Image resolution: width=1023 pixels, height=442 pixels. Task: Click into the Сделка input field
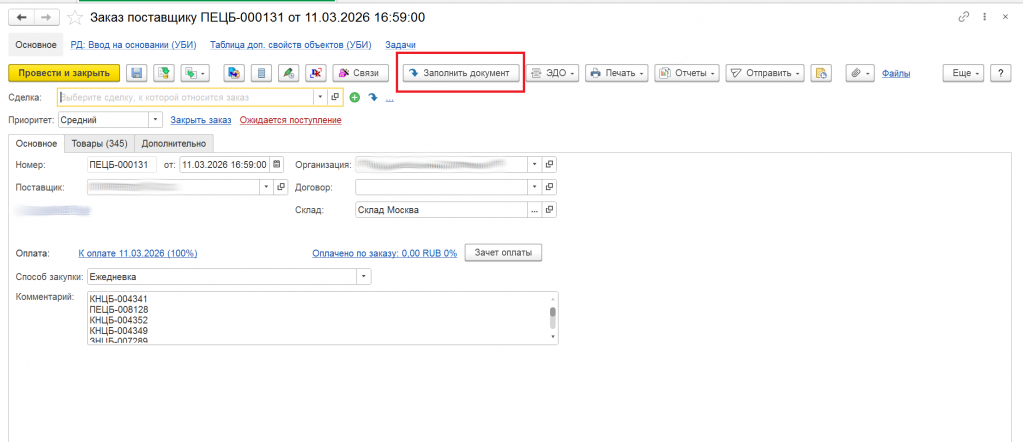point(186,97)
